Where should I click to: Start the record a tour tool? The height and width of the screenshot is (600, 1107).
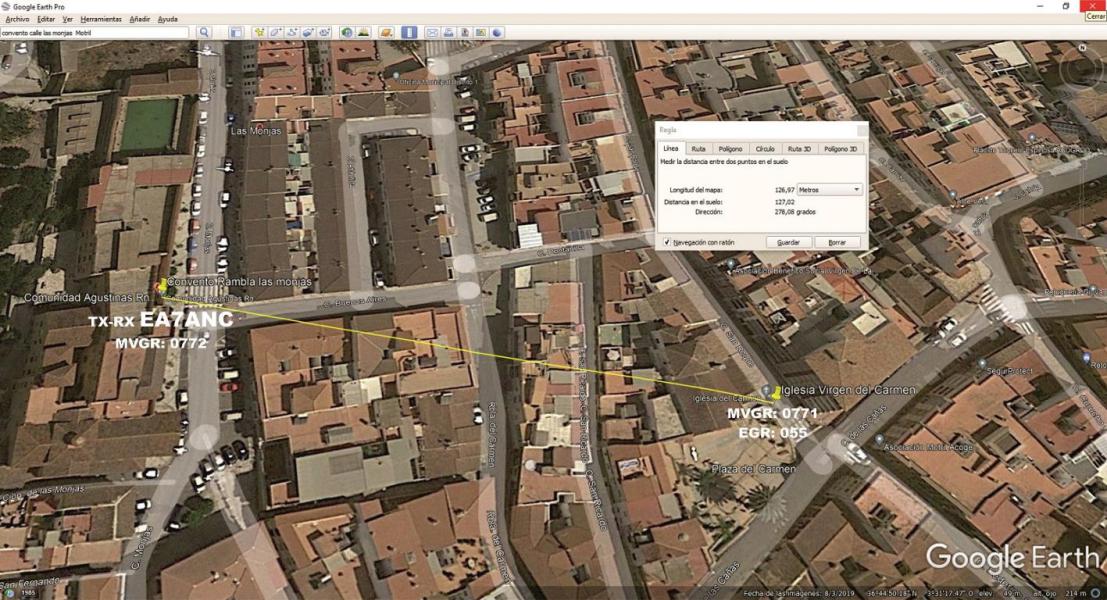pyautogui.click(x=324, y=32)
